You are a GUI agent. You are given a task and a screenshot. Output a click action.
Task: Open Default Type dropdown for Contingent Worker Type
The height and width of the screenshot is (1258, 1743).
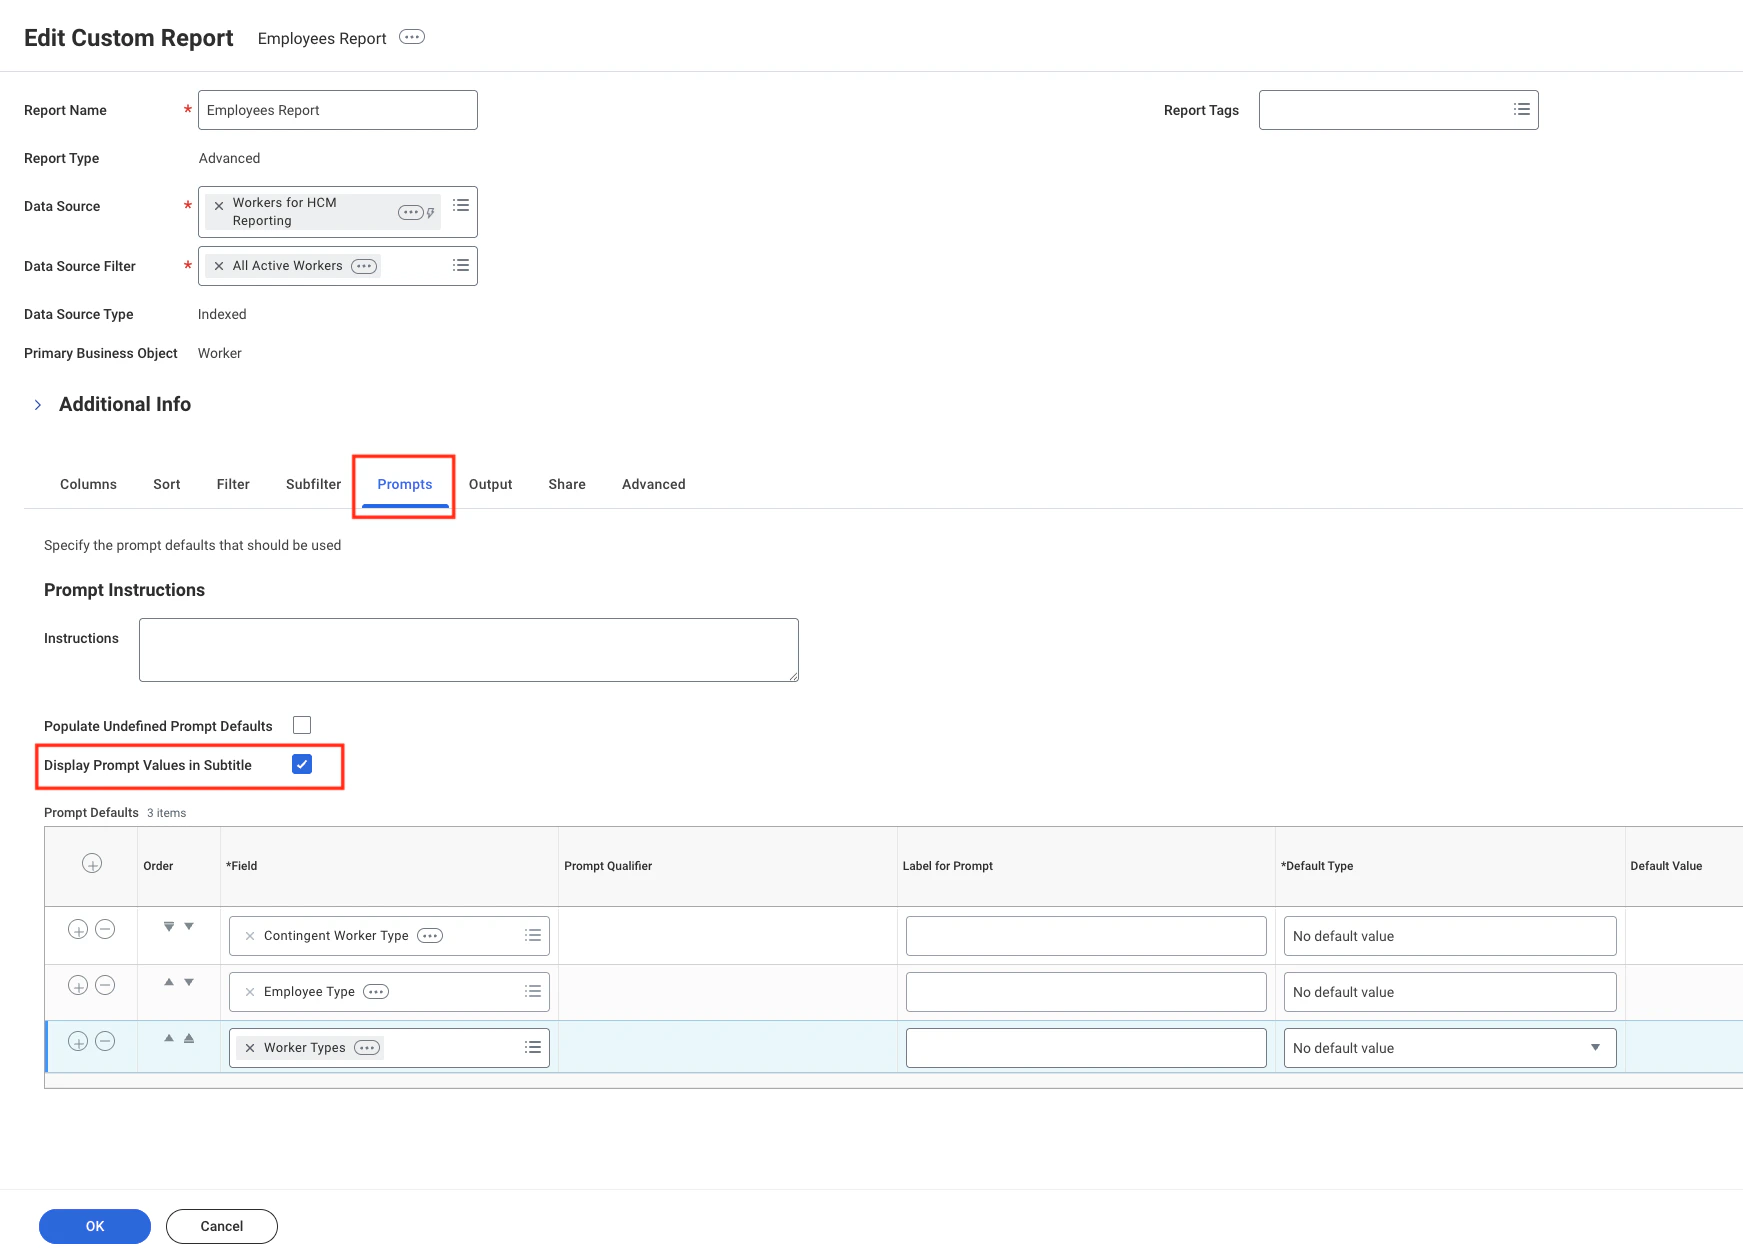(x=1450, y=936)
